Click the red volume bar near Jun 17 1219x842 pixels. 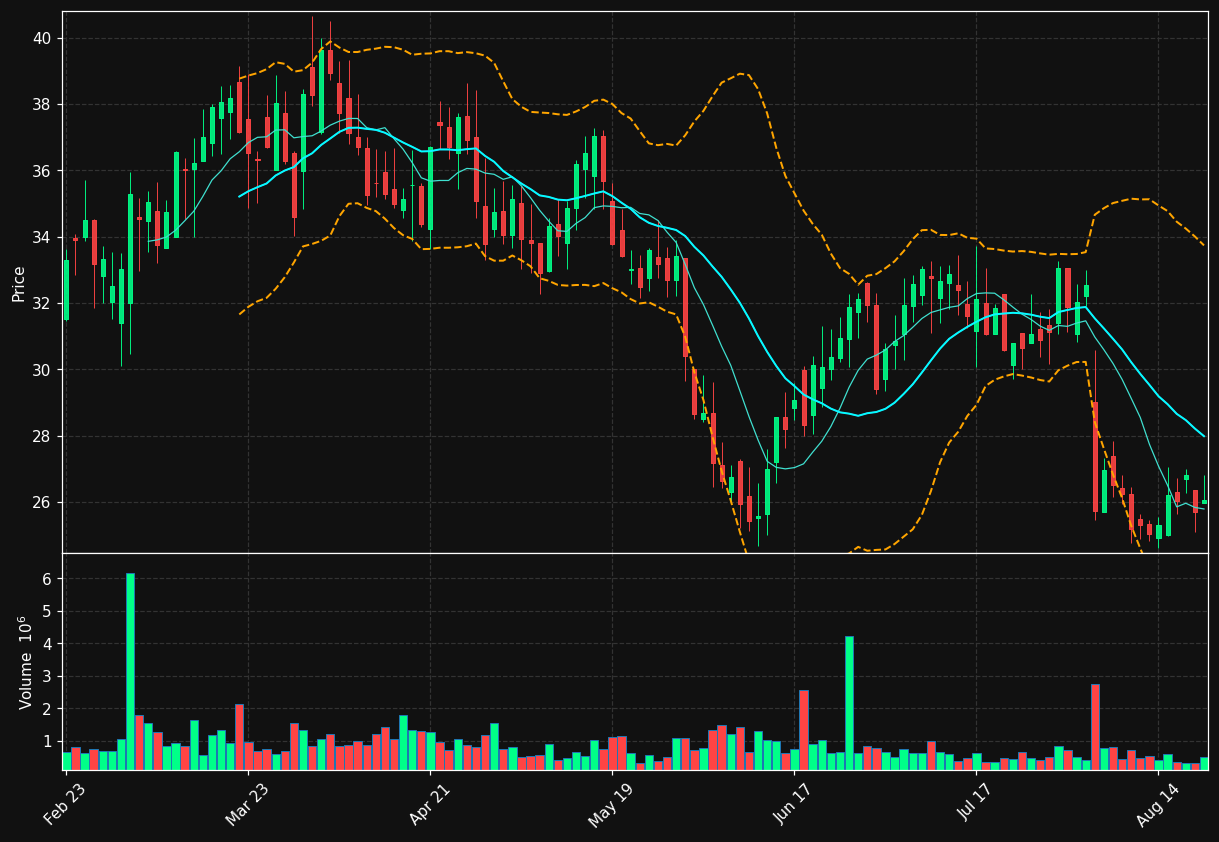click(x=804, y=730)
